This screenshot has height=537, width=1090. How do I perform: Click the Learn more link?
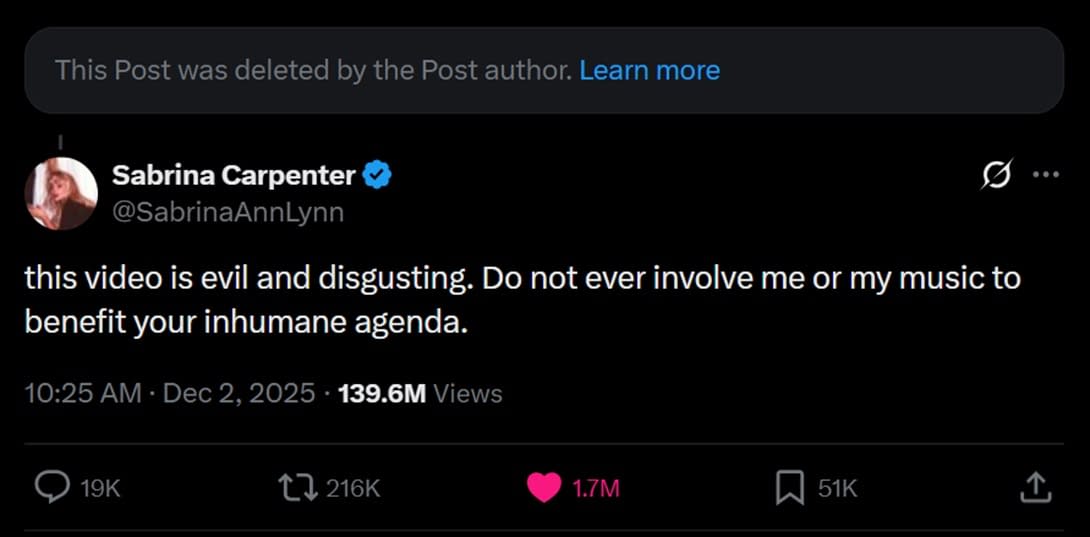coord(649,70)
